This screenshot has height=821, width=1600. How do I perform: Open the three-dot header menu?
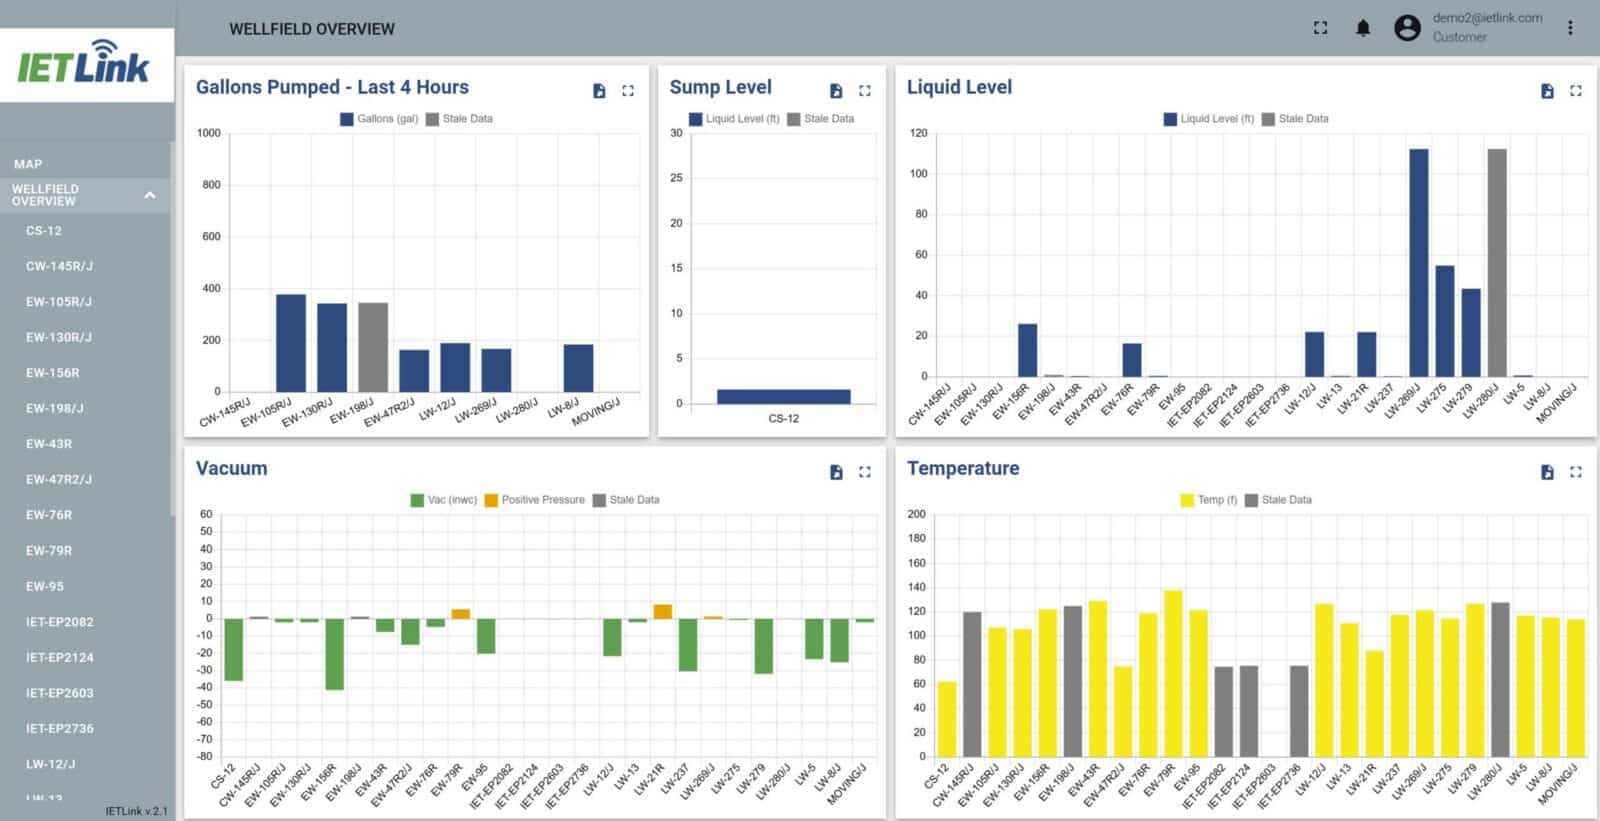(1570, 28)
